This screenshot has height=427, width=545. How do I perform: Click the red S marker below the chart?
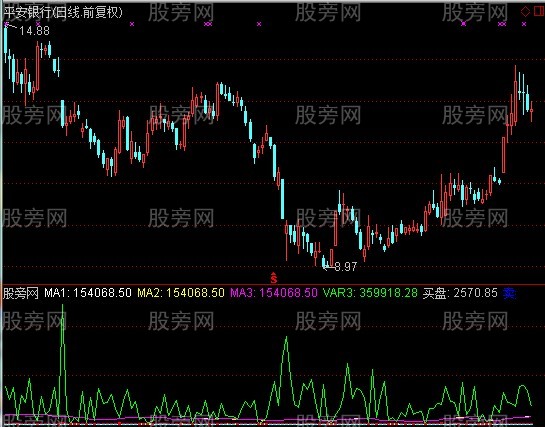pyautogui.click(x=274, y=278)
